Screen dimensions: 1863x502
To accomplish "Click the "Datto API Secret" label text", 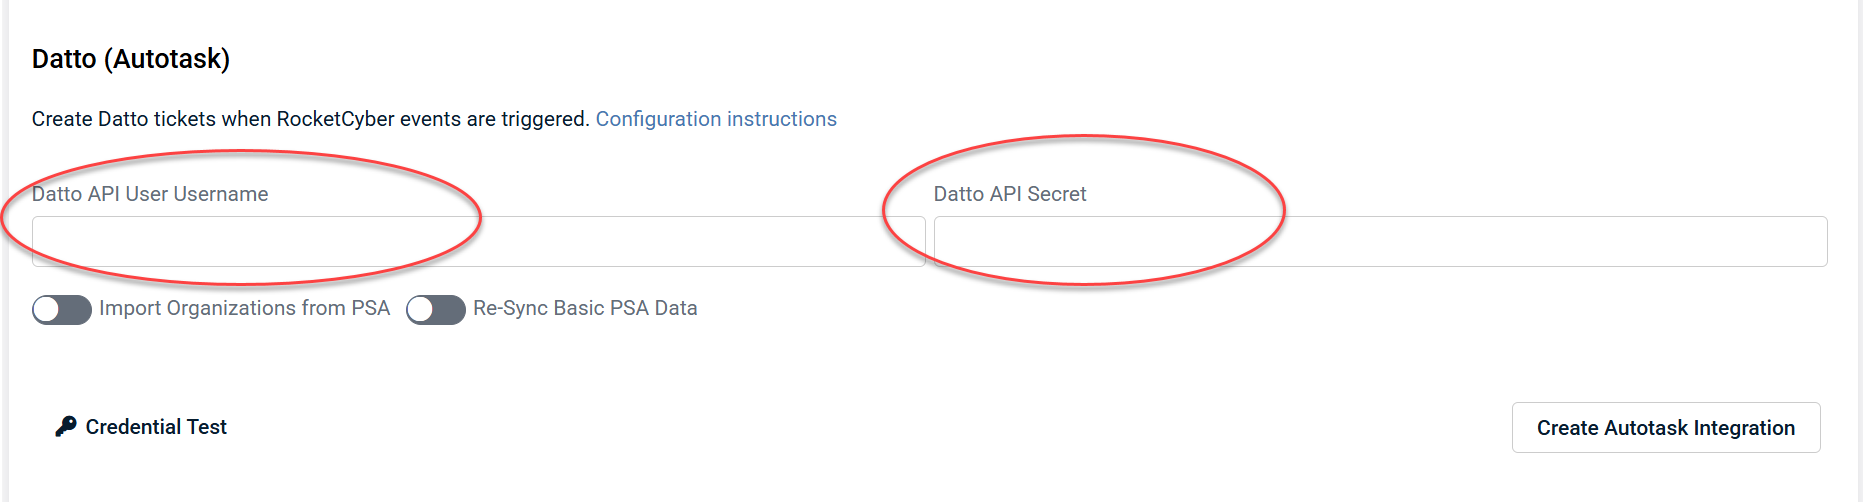I will 1010,194.
